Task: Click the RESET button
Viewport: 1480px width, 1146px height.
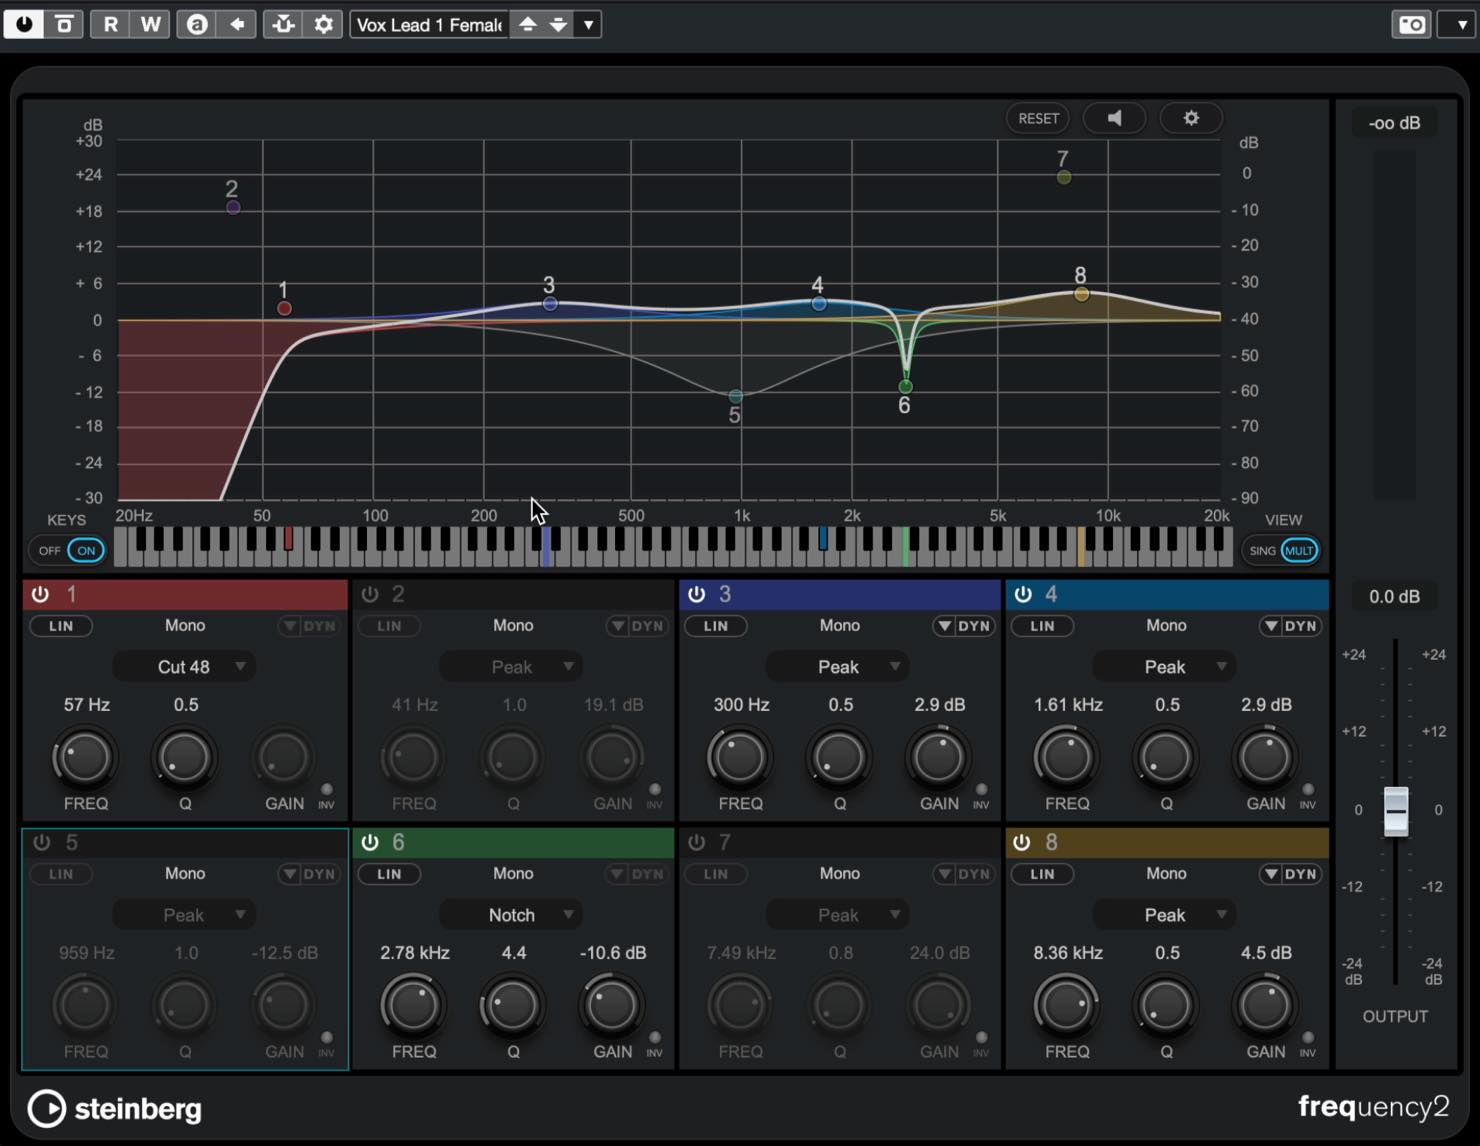Action: click(1038, 118)
